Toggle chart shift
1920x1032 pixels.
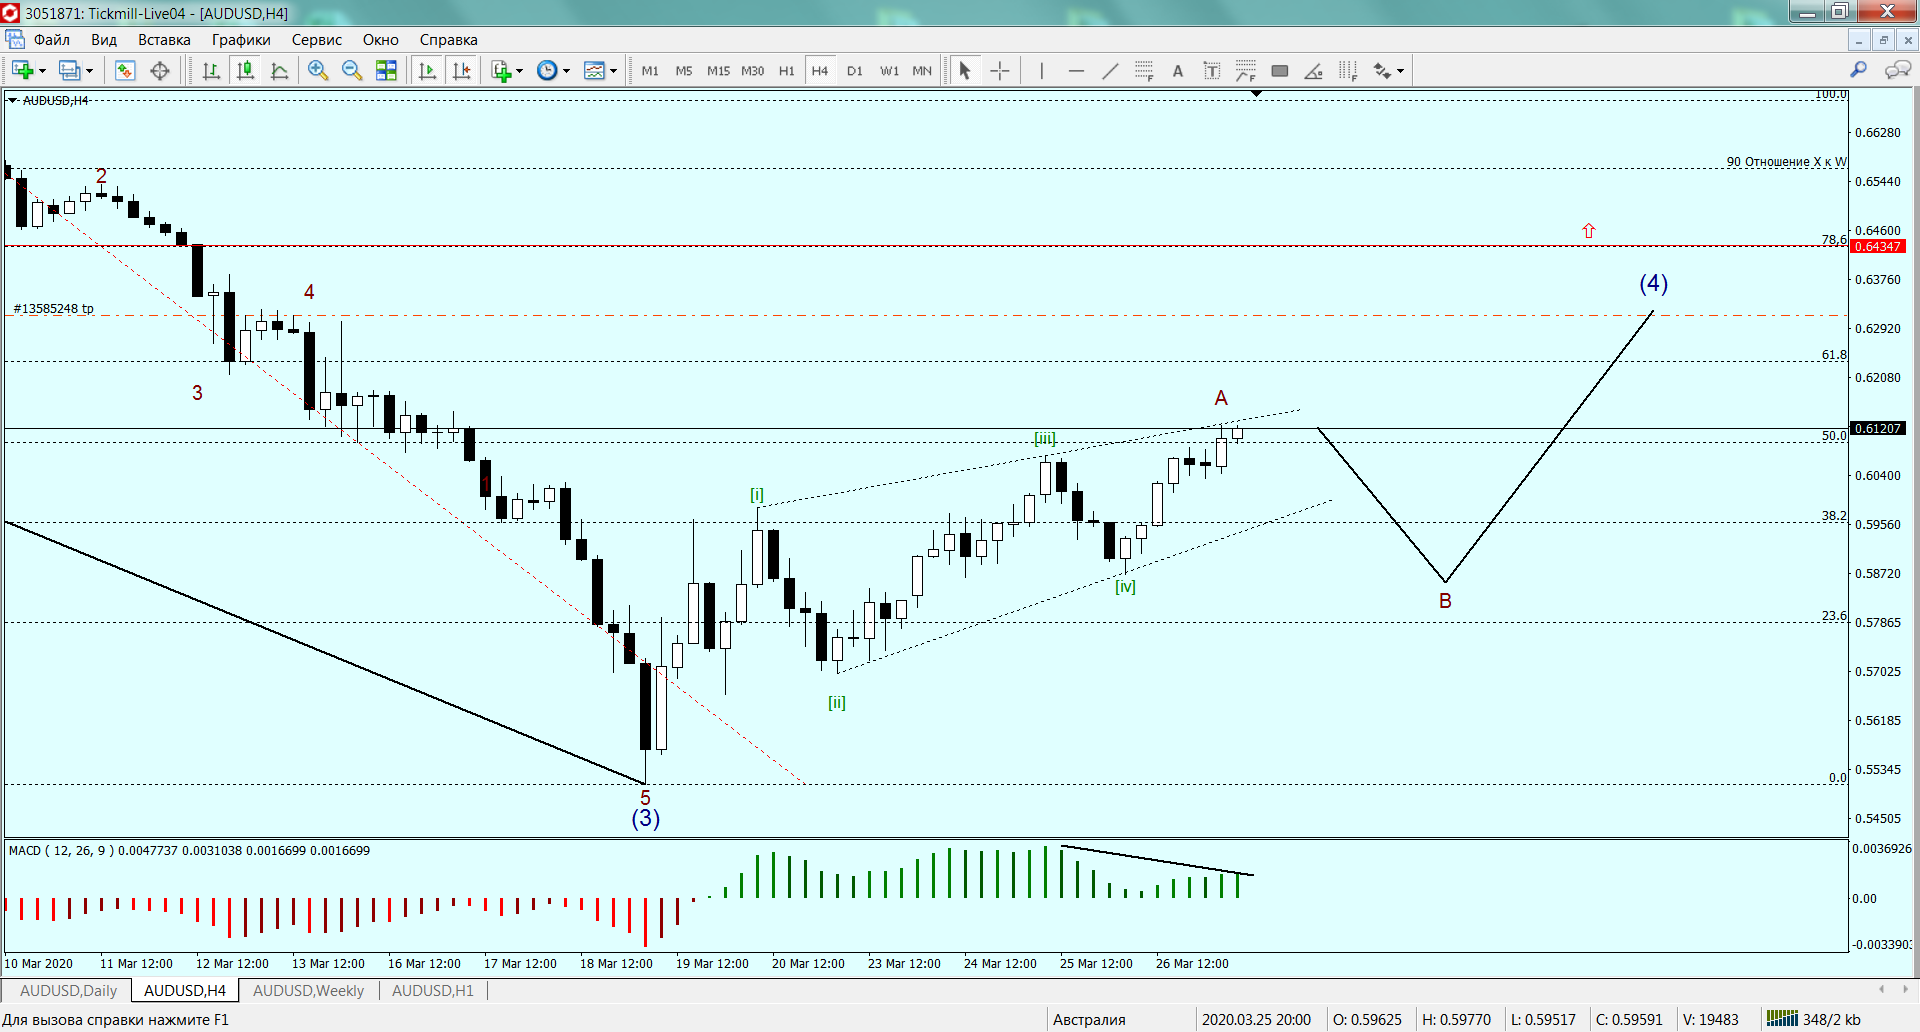tap(461, 70)
